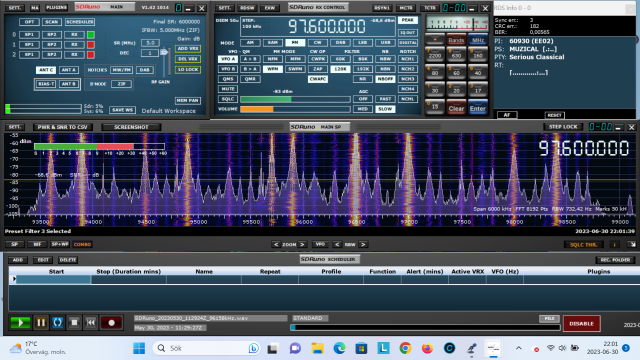Click PWR & SNR TO CSV button
Image resolution: width=640 pixels, height=360 pixels.
pos(62,127)
